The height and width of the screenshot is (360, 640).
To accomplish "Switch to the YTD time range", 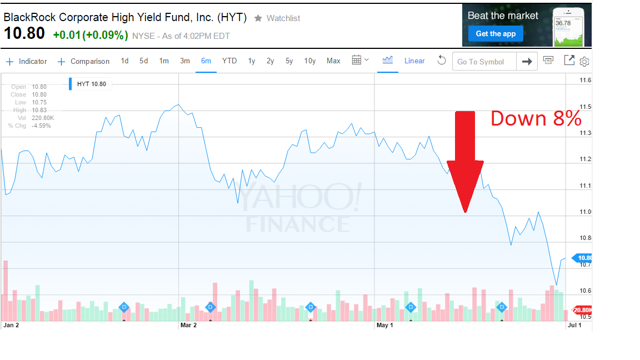I will [229, 61].
